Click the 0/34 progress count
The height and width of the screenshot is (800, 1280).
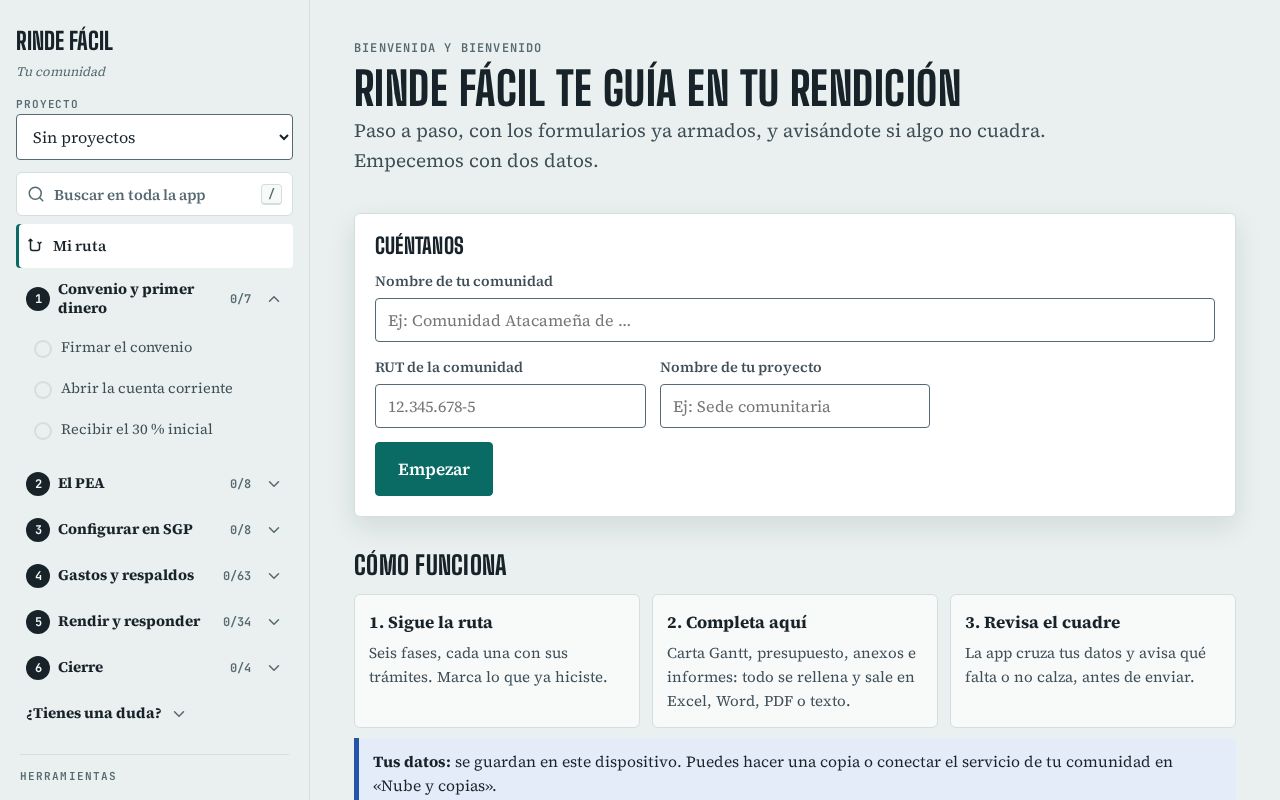(x=237, y=622)
